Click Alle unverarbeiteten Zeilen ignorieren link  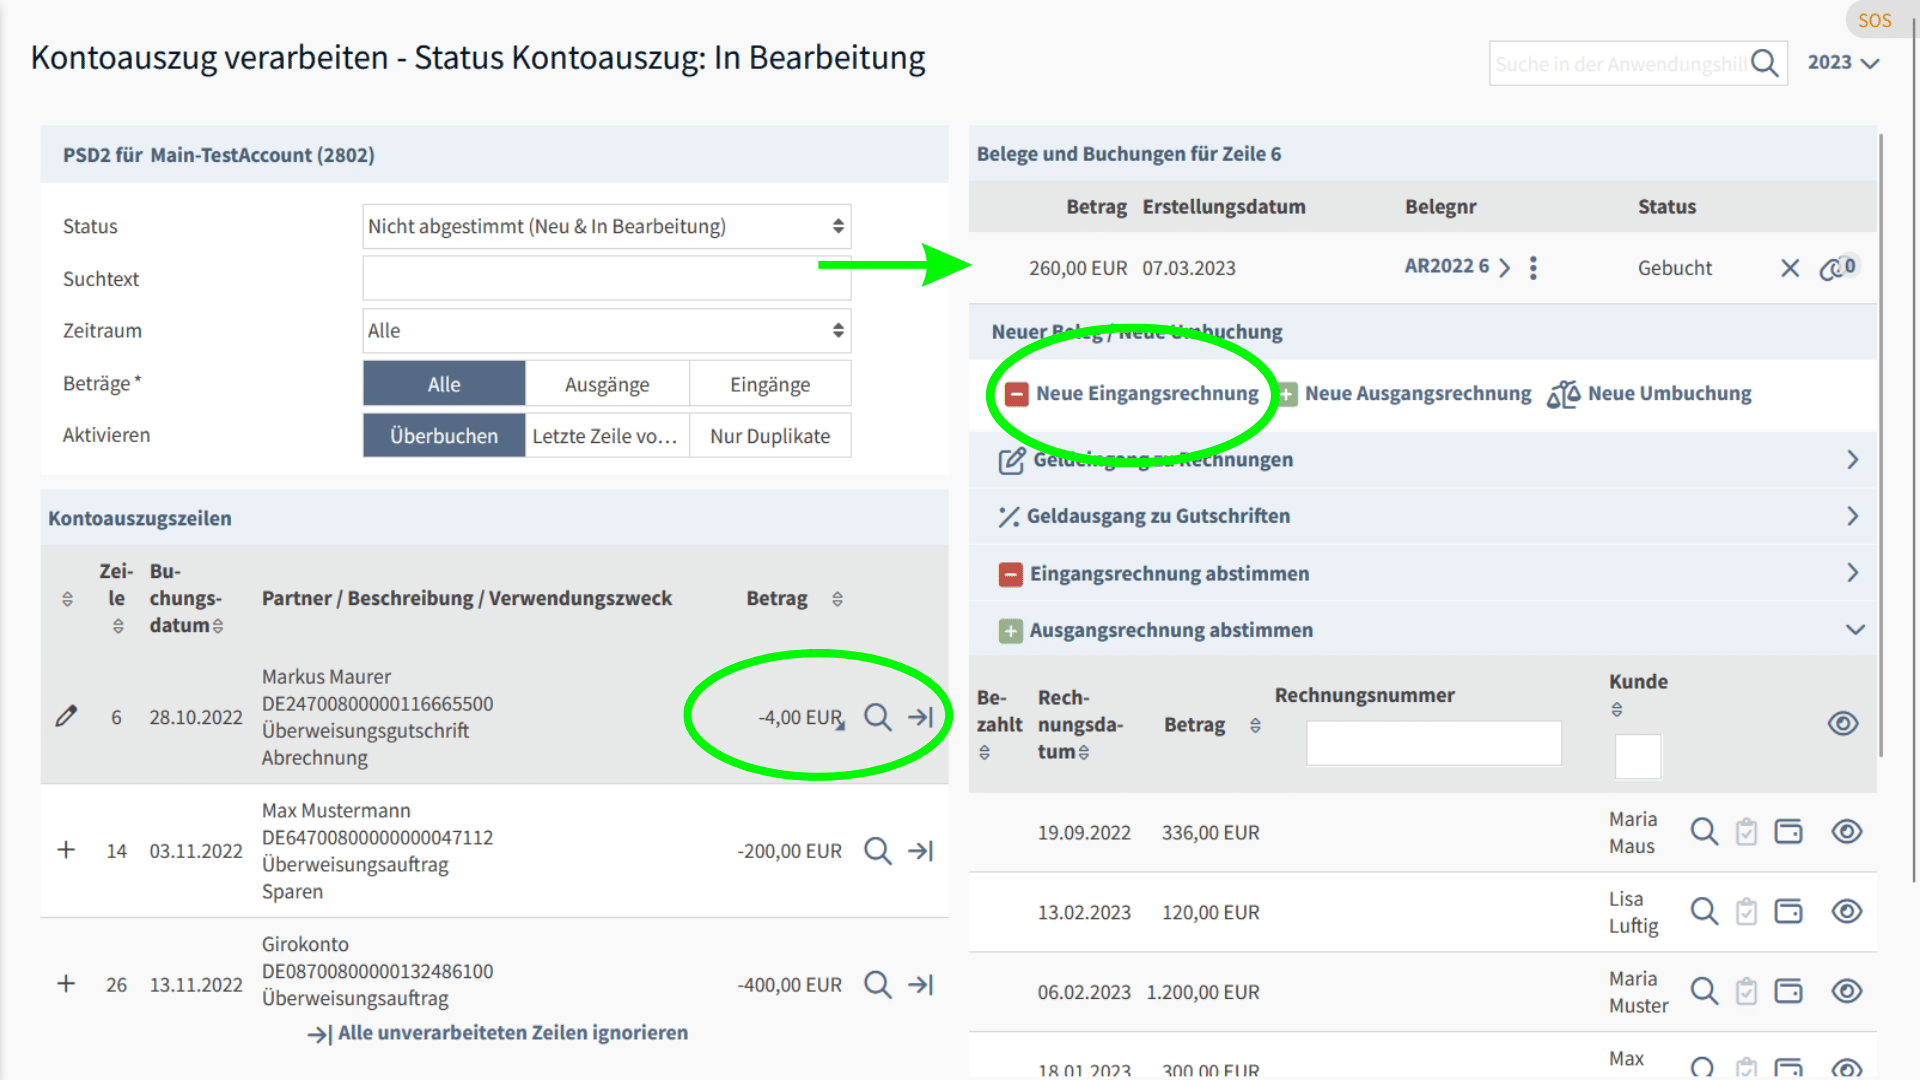512,1033
